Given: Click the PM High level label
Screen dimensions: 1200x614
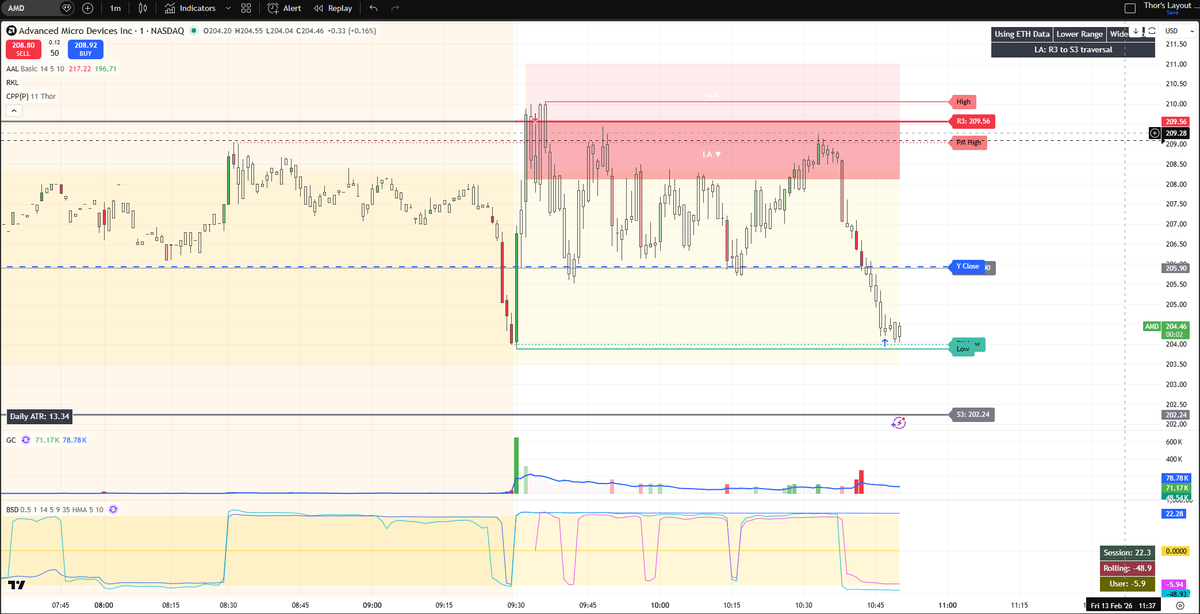Looking at the screenshot, I should pos(969,142).
